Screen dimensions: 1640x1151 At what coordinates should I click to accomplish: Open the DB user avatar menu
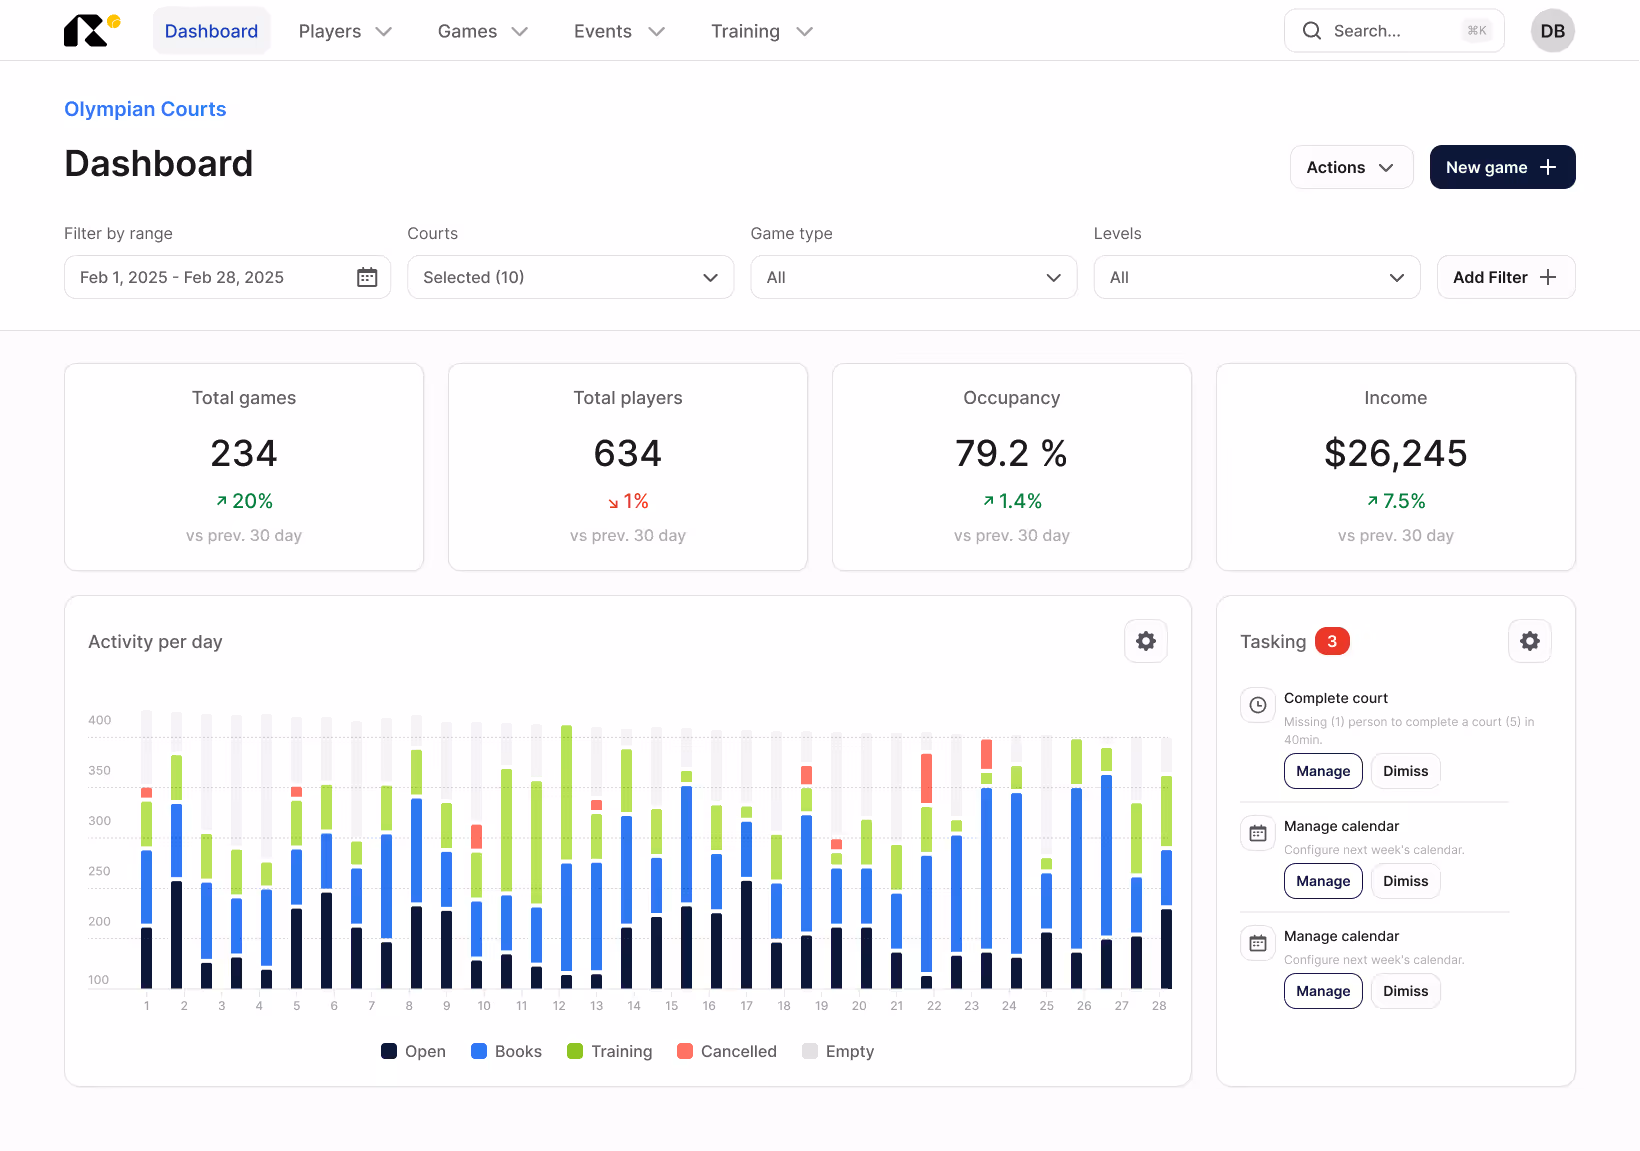[1552, 31]
